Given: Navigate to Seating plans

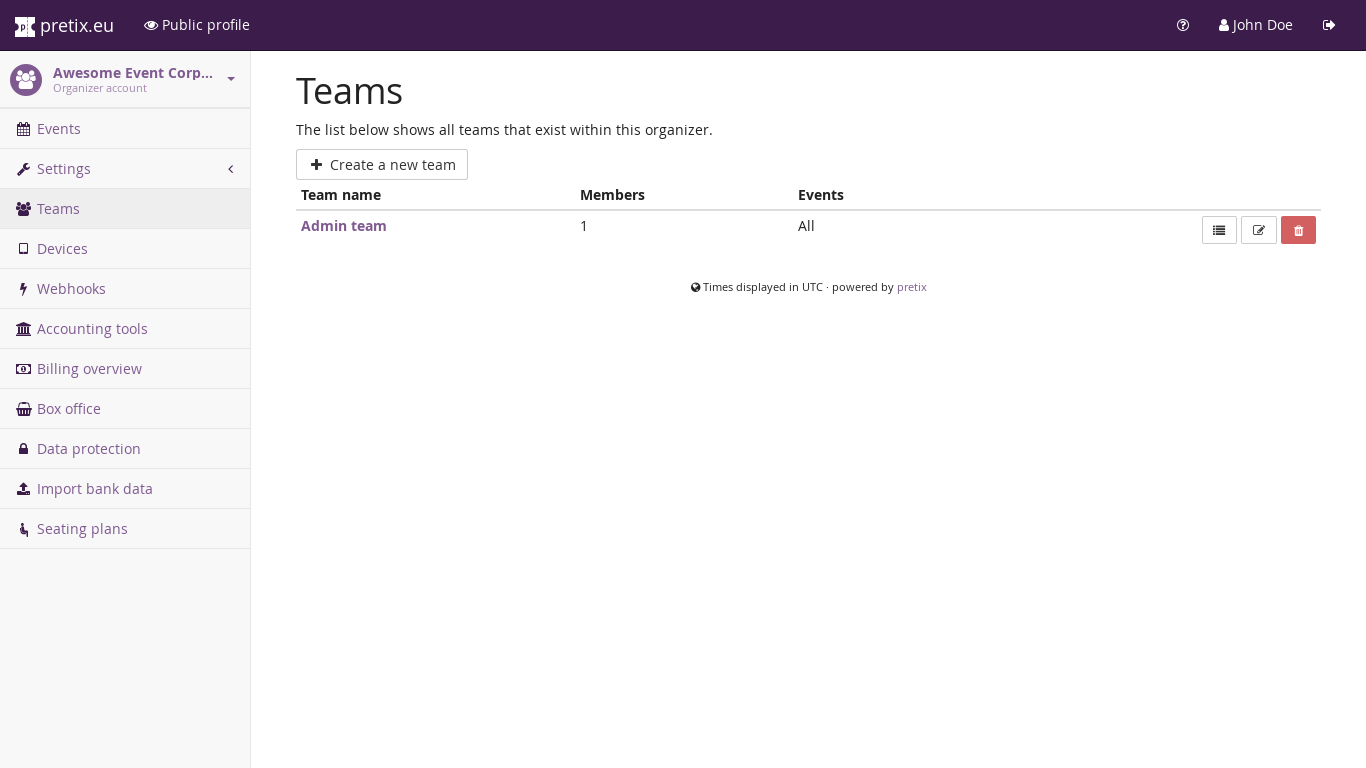Looking at the screenshot, I should point(82,529).
